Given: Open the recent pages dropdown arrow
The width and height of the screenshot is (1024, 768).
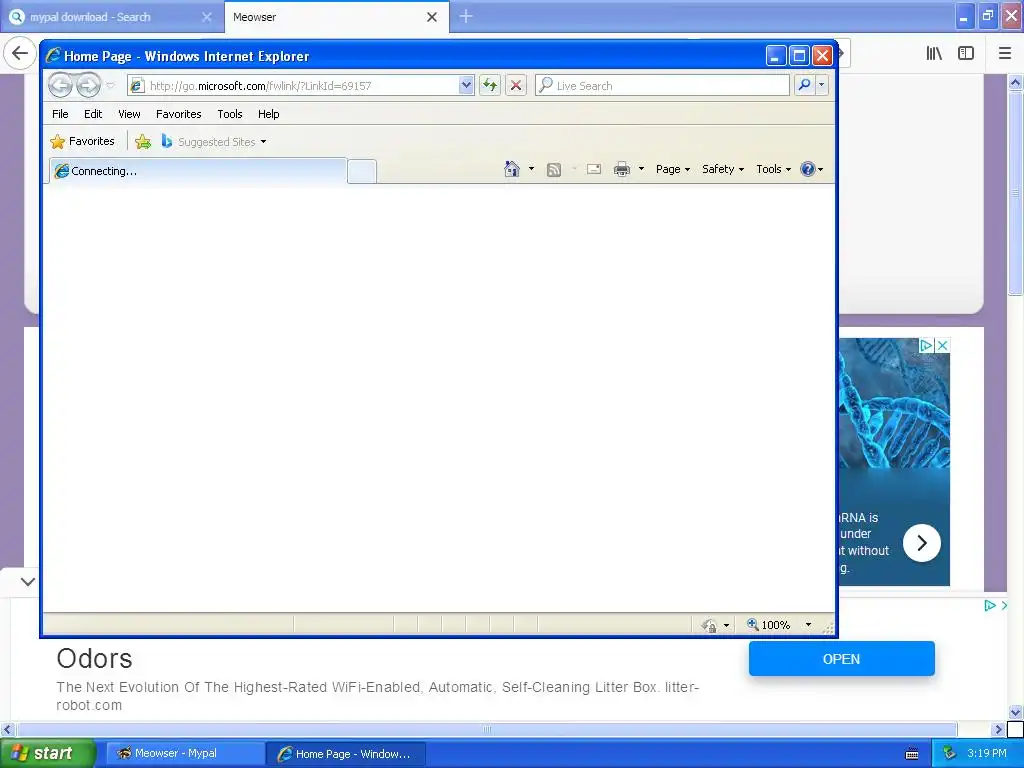Looking at the screenshot, I should [110, 86].
